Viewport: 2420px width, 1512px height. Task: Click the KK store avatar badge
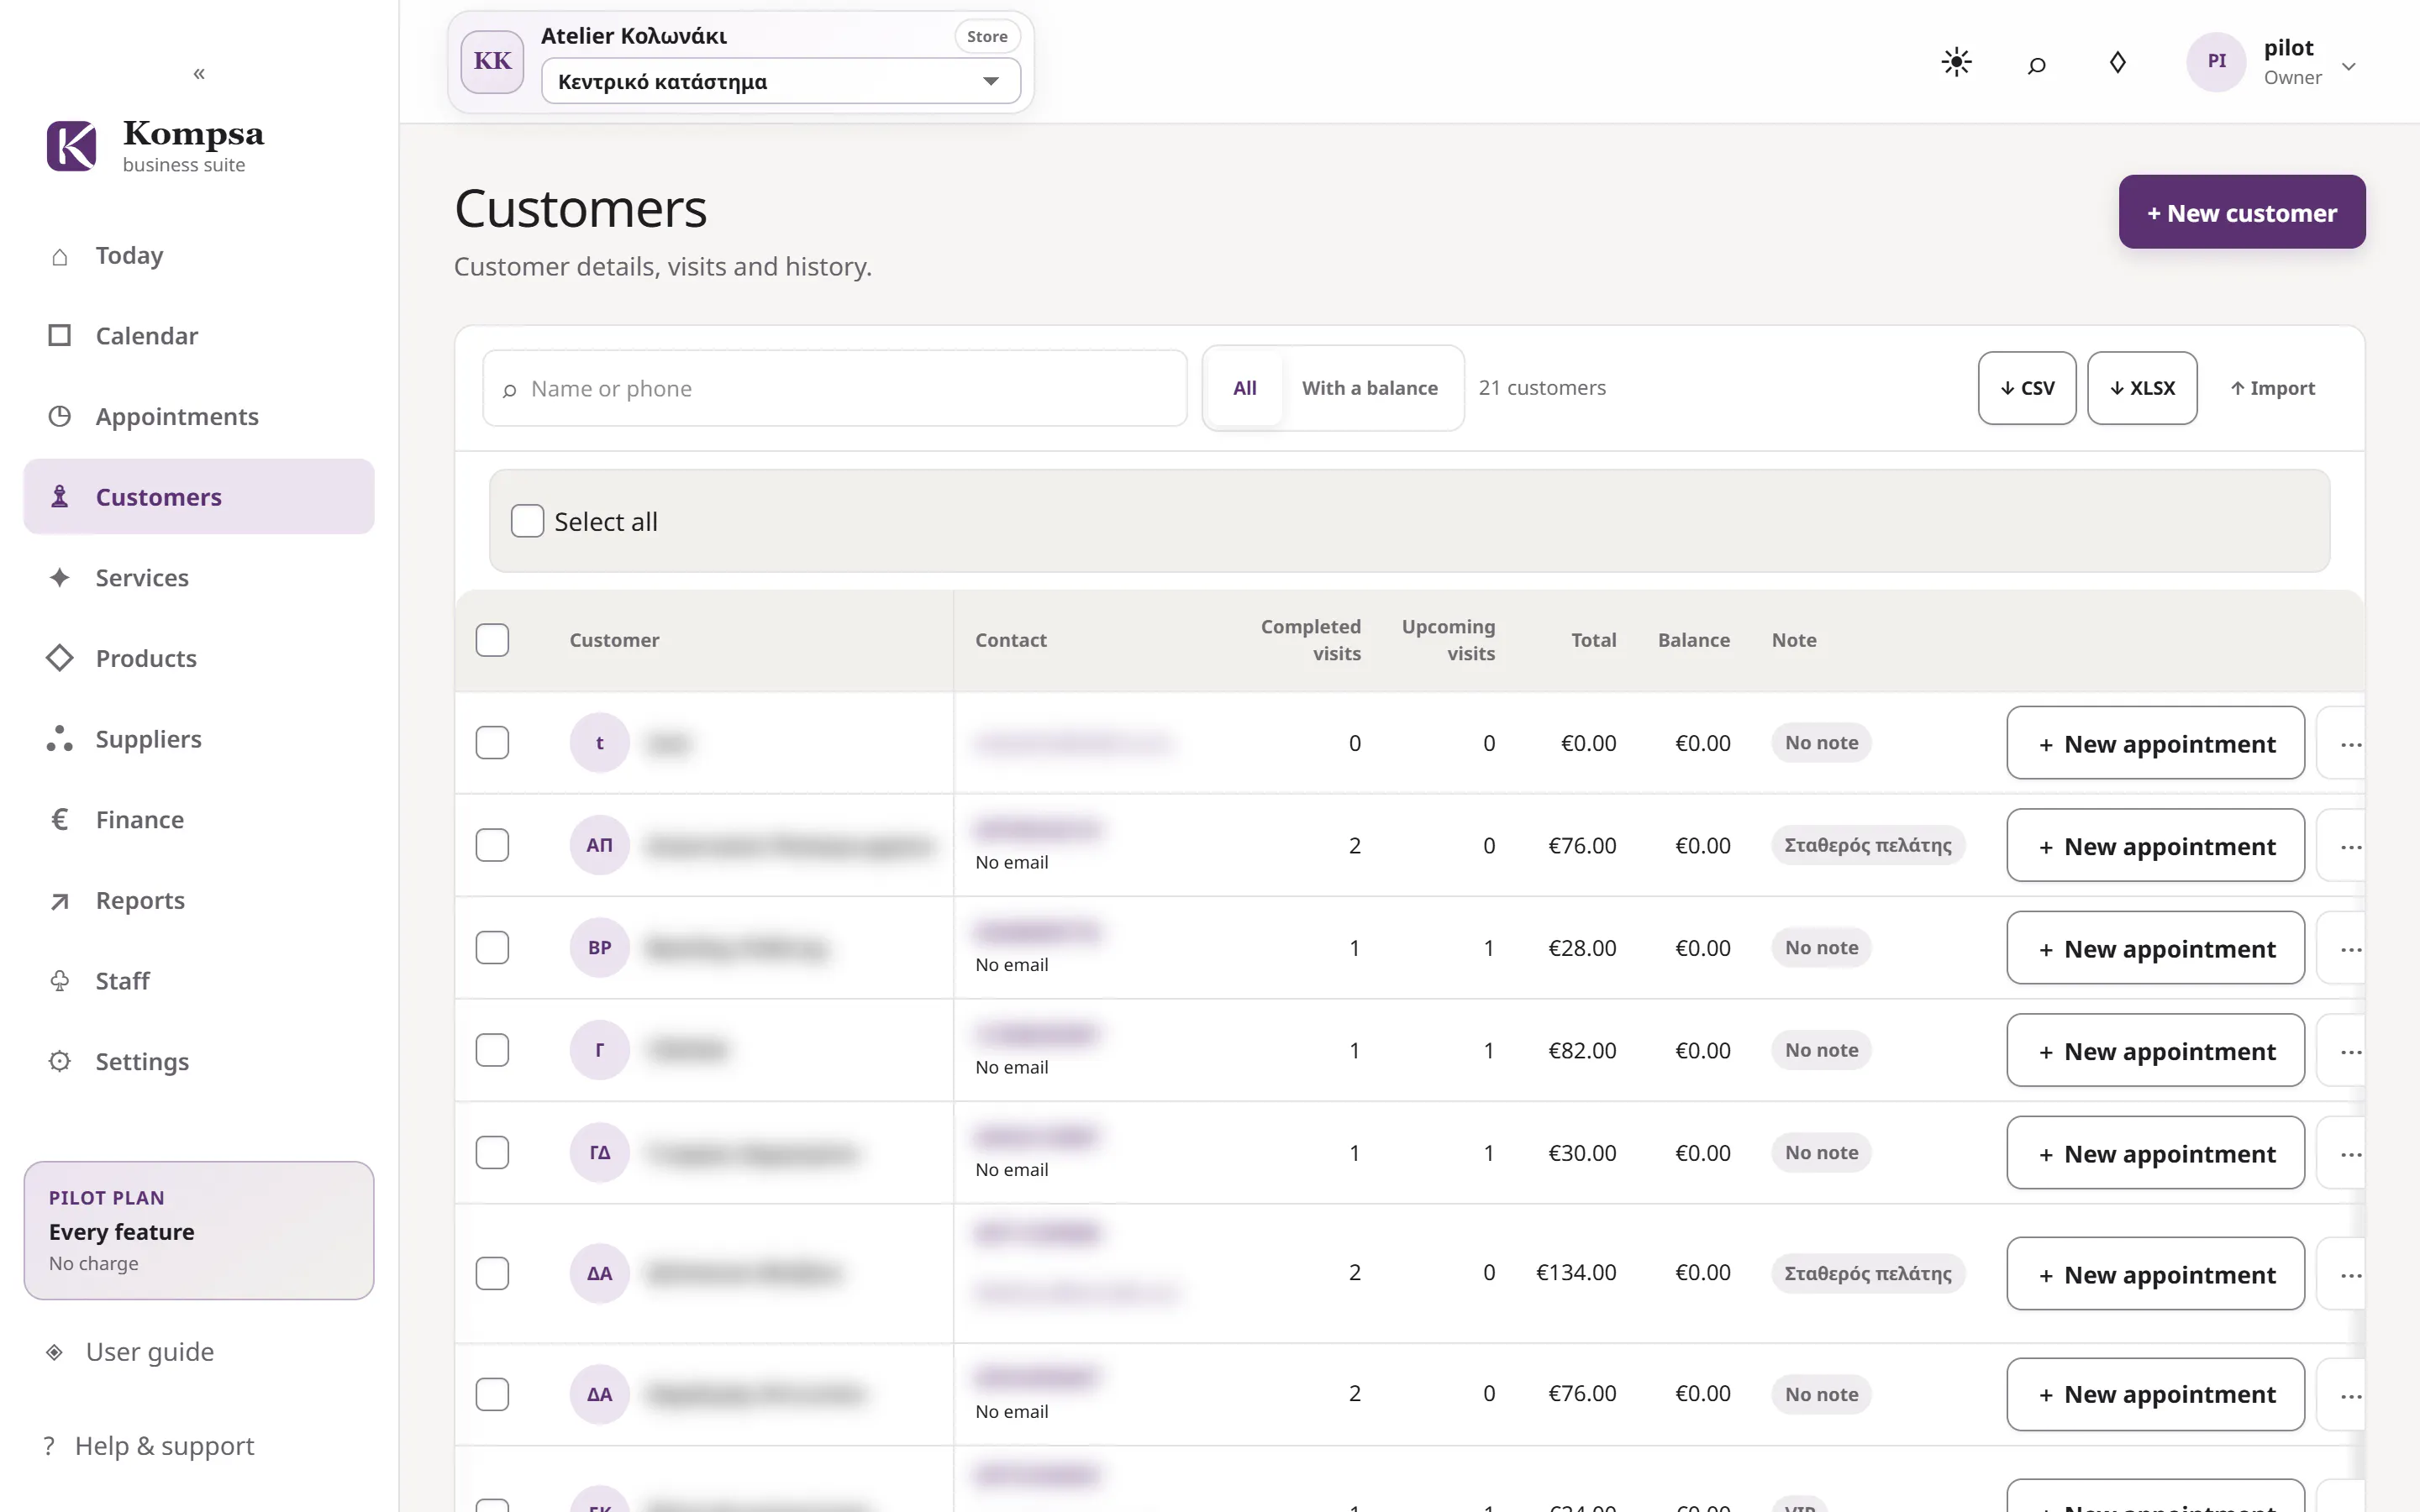click(492, 61)
